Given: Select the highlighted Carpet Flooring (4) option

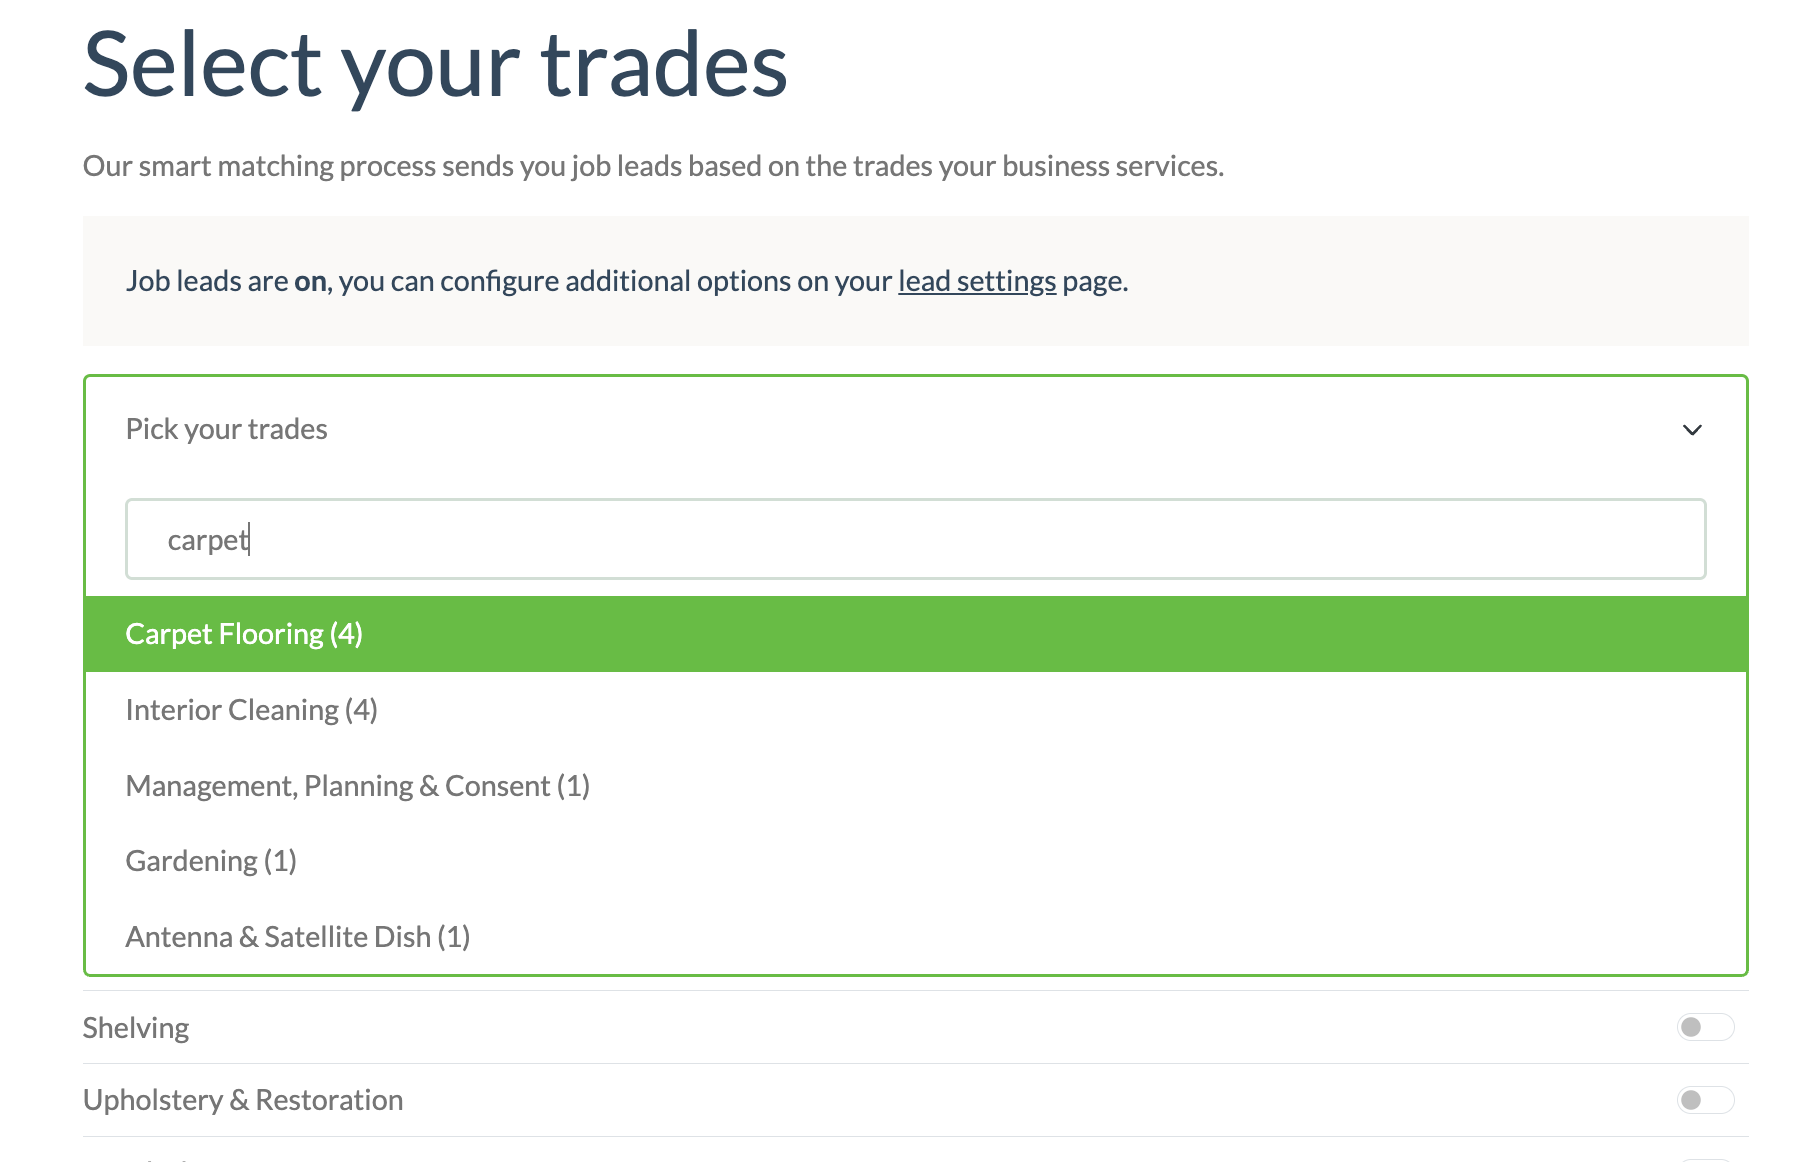Looking at the screenshot, I should 244,634.
